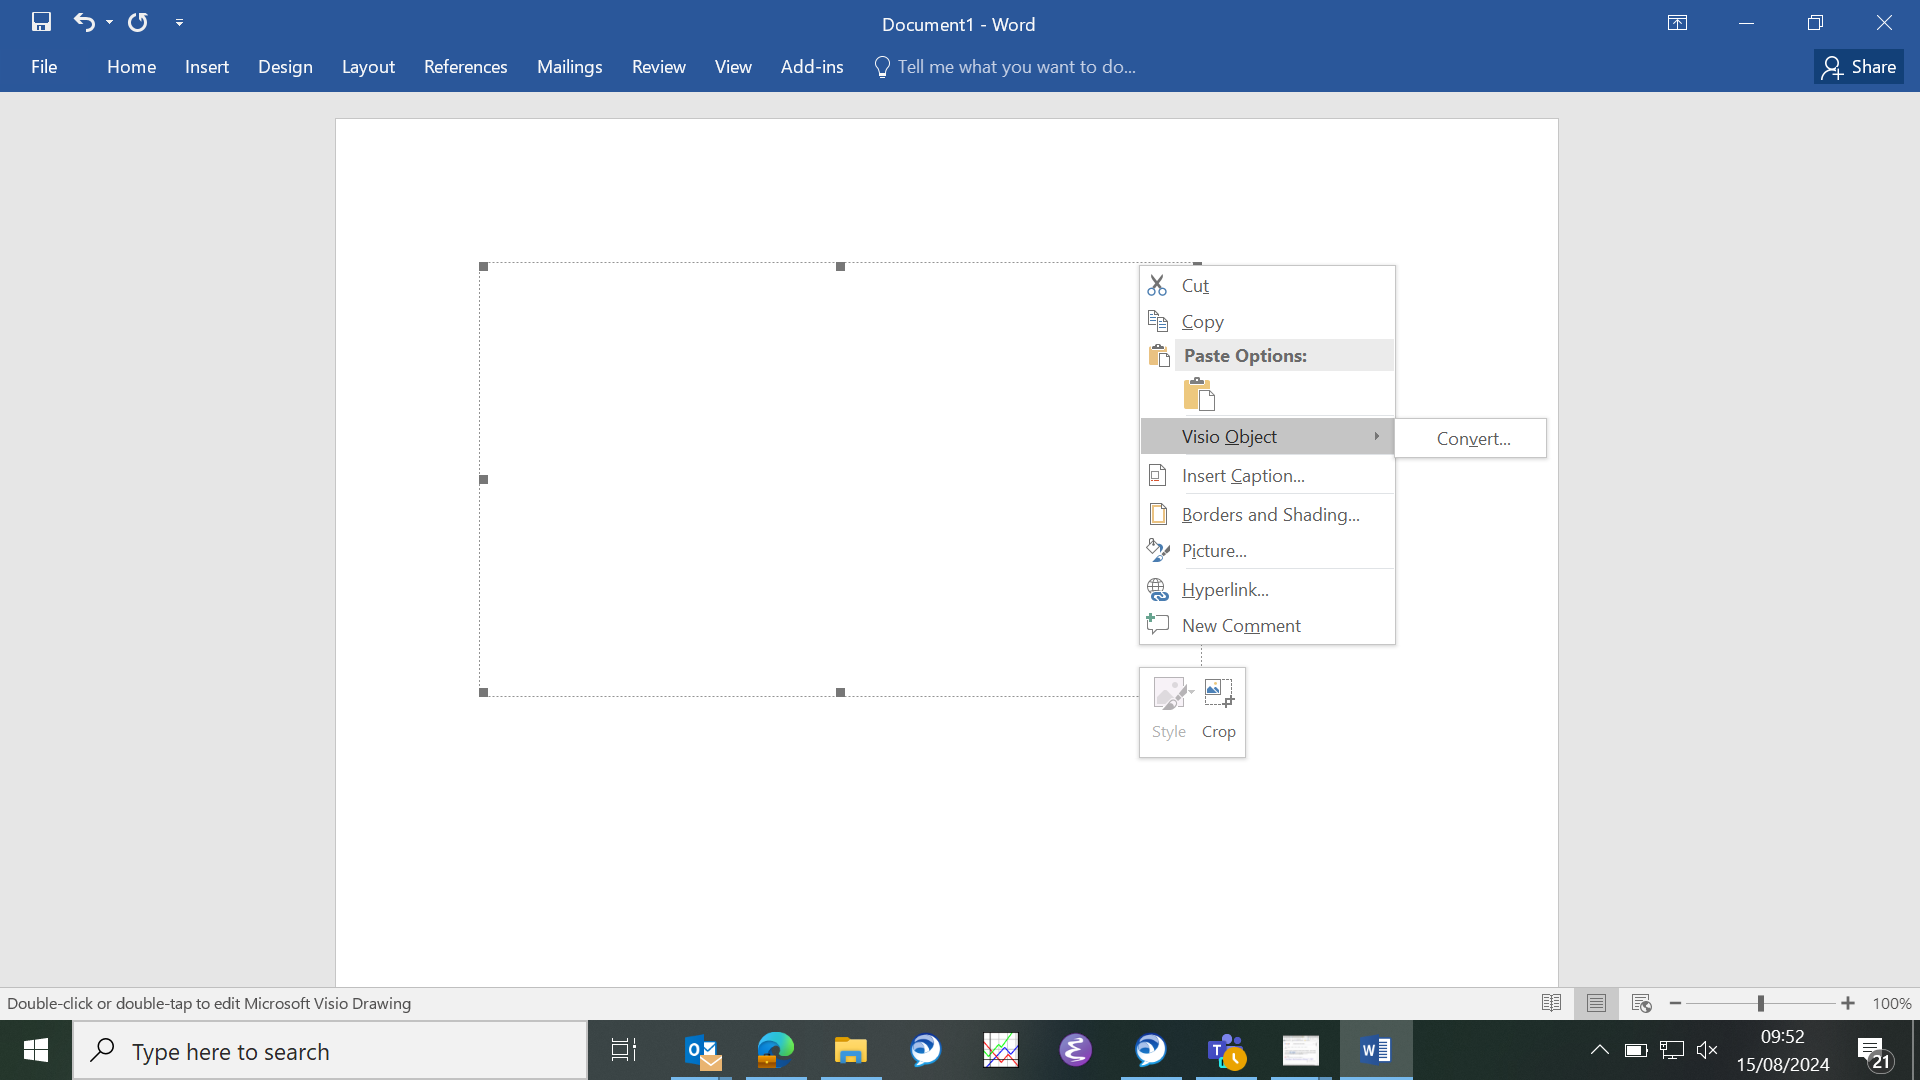Click the Crop tool in mini toolbar
Image resolution: width=1920 pixels, height=1080 pixels.
click(1218, 709)
